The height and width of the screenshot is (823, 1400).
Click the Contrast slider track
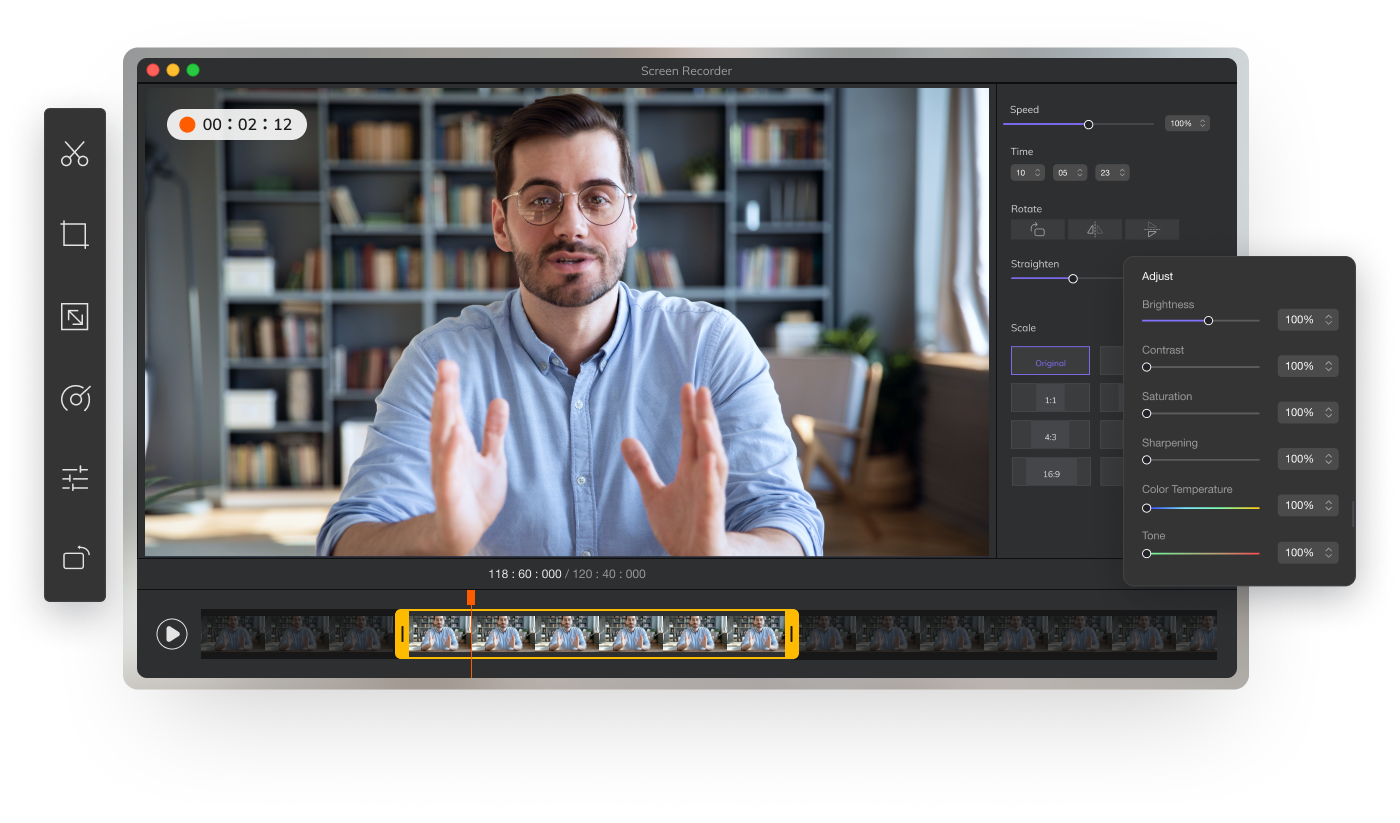tap(1201, 367)
